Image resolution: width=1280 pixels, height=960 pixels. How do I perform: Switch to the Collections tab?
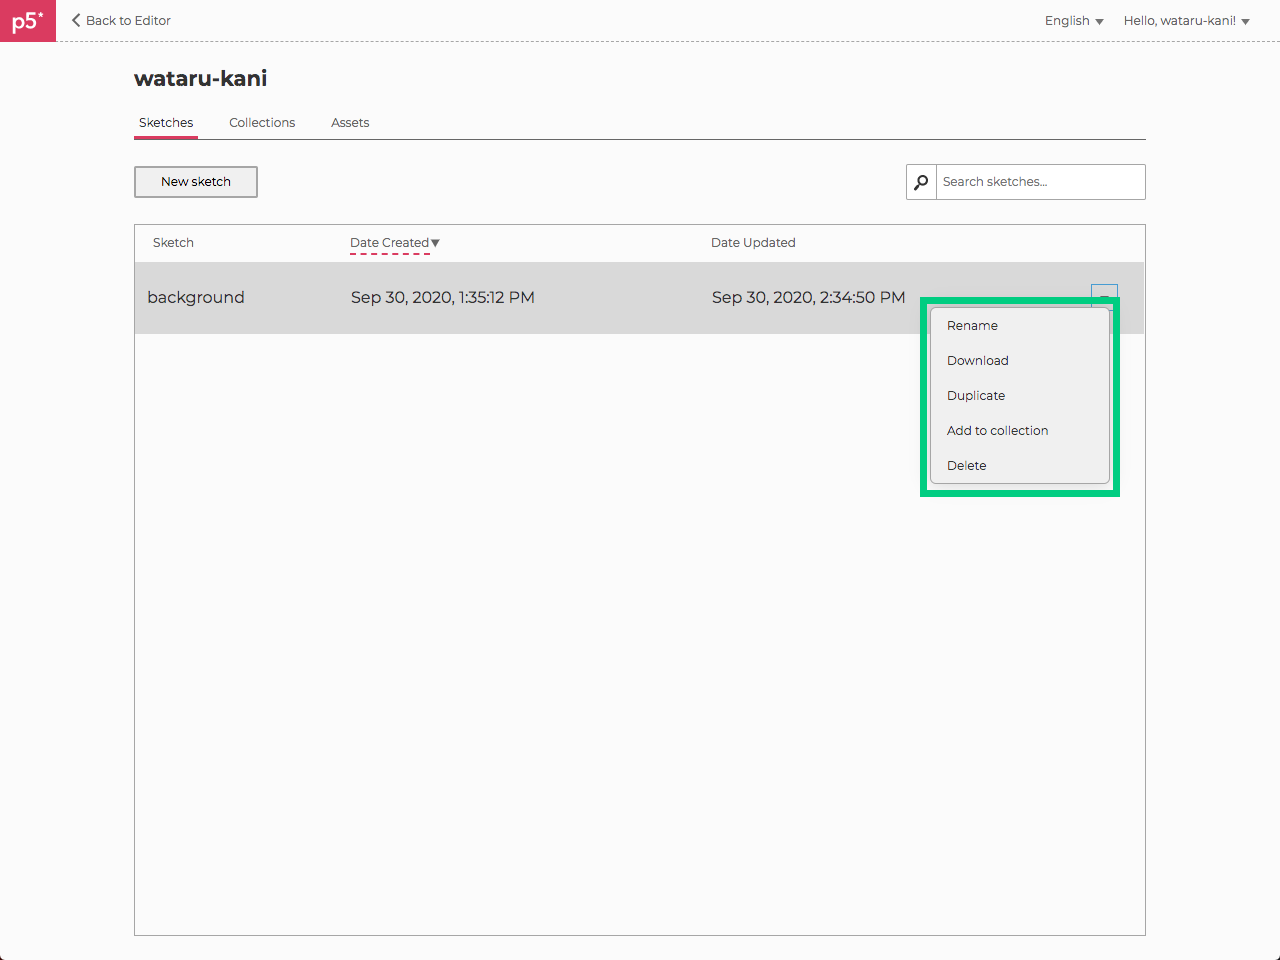click(x=262, y=123)
